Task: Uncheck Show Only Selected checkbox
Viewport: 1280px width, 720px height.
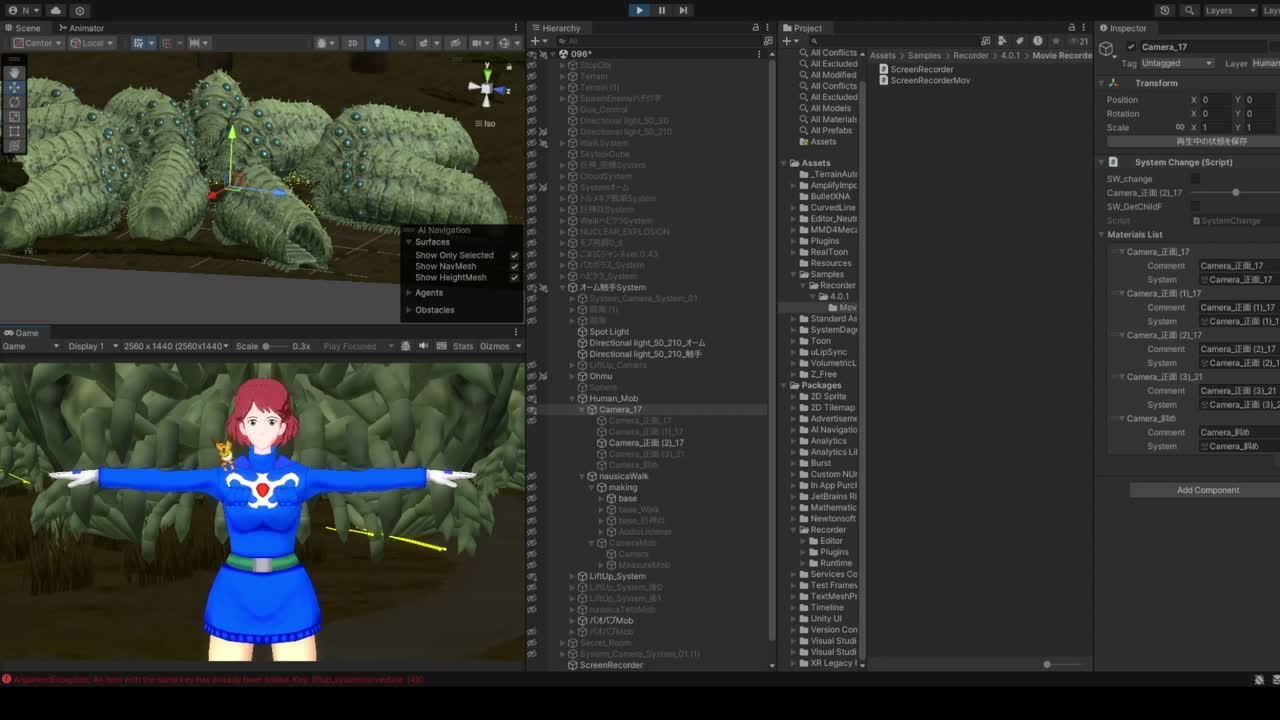Action: (x=515, y=255)
